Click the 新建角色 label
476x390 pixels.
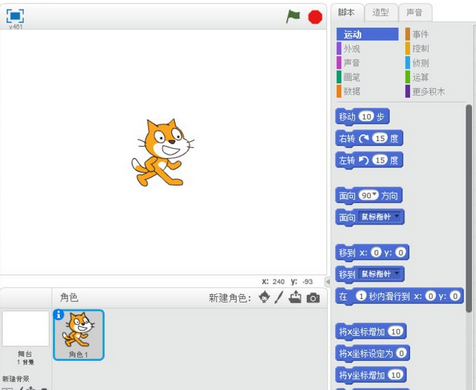[x=230, y=298]
